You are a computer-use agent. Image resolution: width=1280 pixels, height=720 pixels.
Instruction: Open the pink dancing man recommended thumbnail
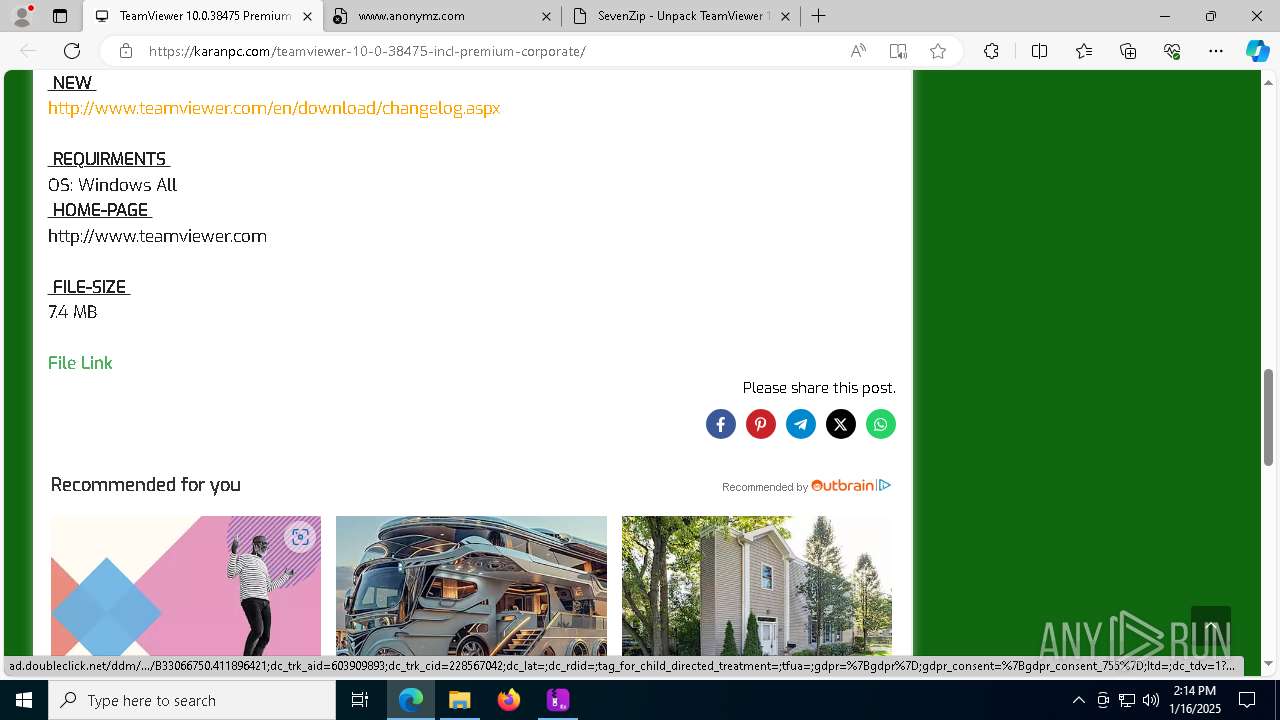(x=186, y=585)
